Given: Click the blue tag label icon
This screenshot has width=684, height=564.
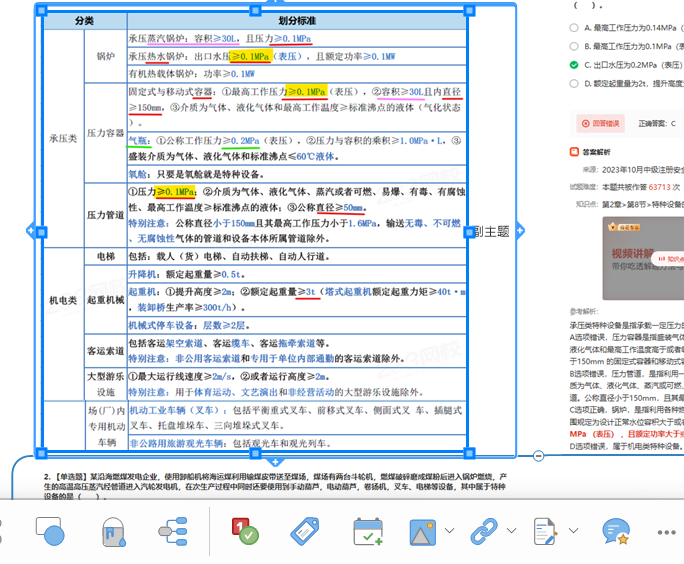Looking at the screenshot, I should pyautogui.click(x=304, y=531).
